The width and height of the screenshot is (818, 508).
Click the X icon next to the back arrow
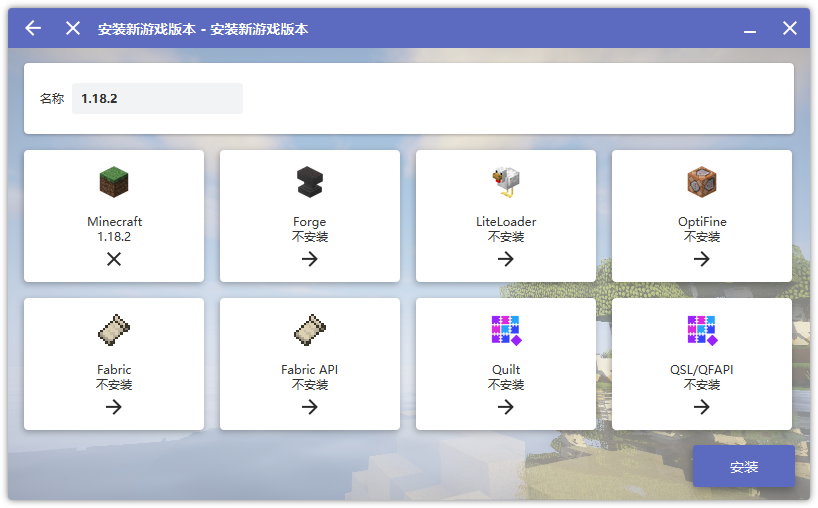point(73,28)
